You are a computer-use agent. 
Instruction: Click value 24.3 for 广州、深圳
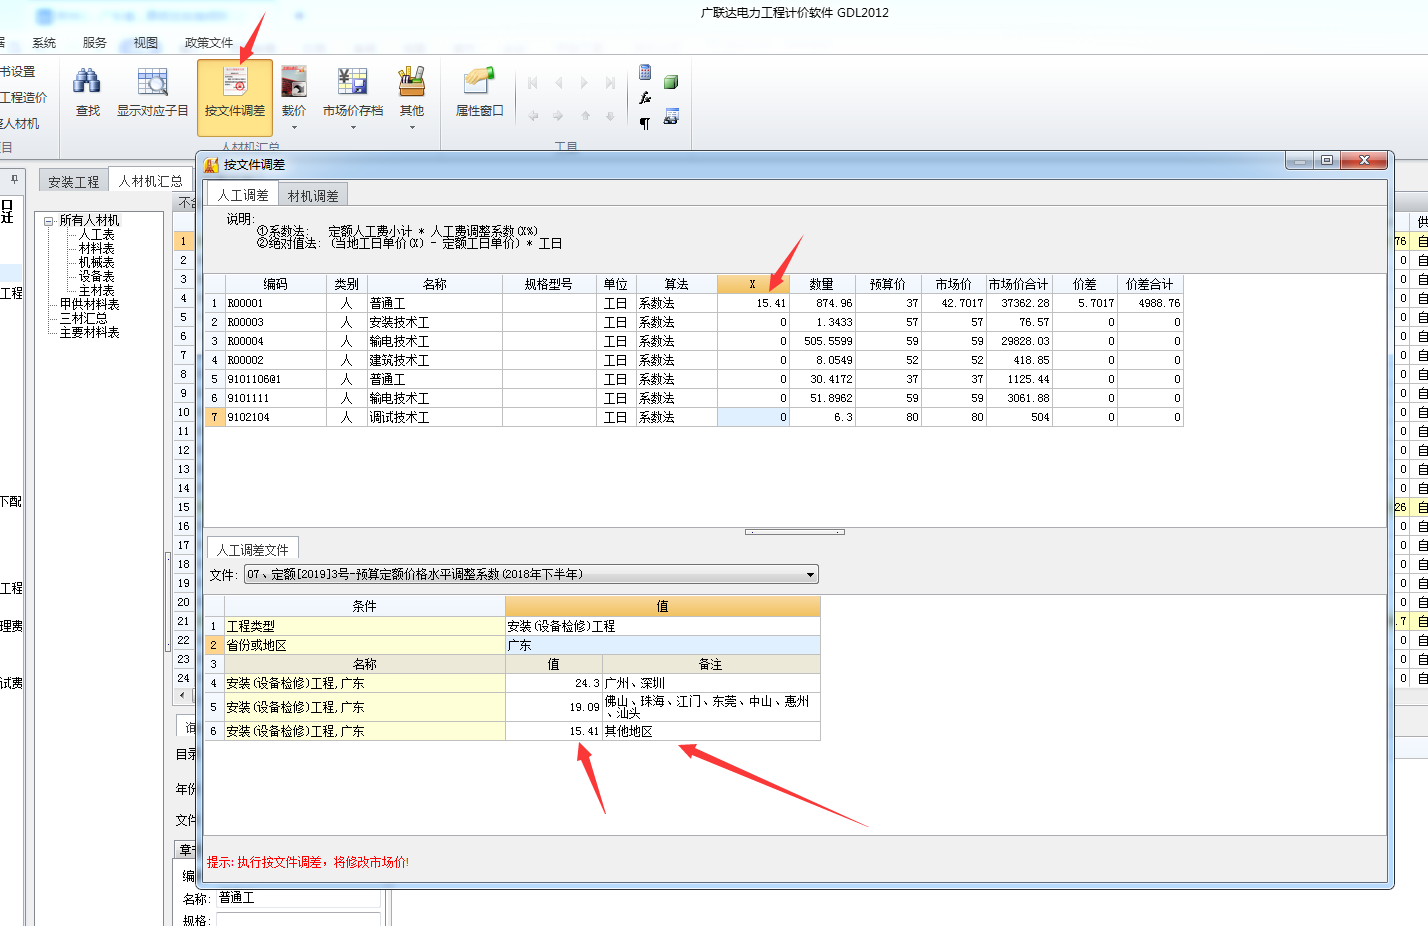click(554, 683)
